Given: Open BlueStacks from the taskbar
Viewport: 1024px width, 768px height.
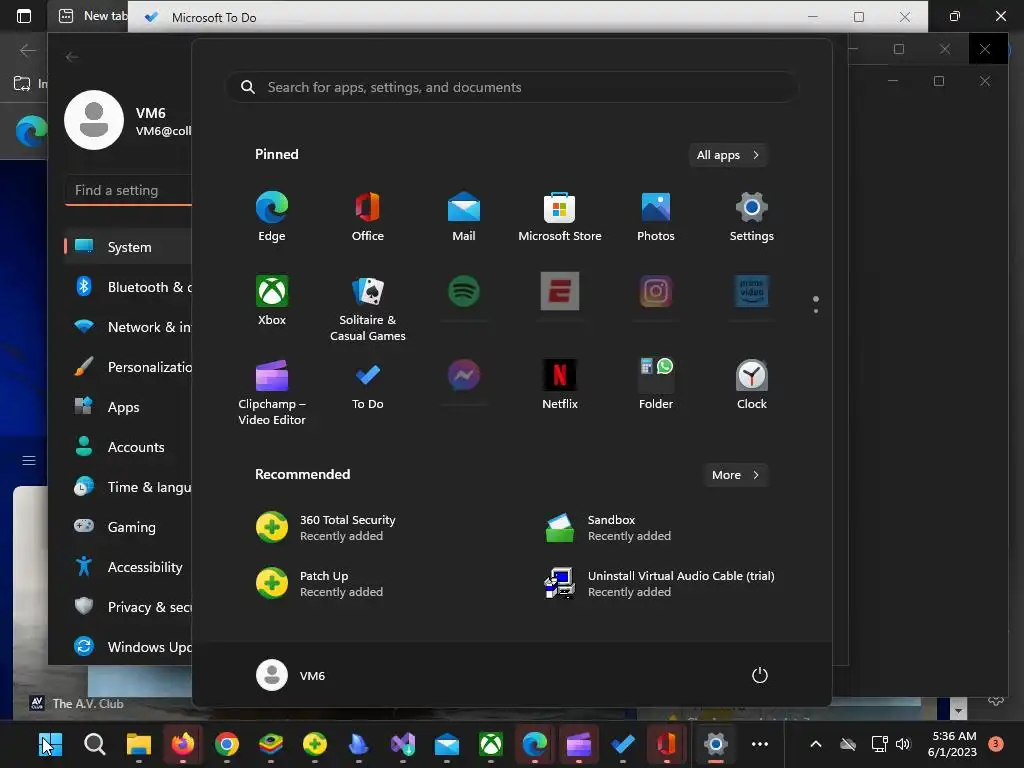Looking at the screenshot, I should (x=270, y=744).
